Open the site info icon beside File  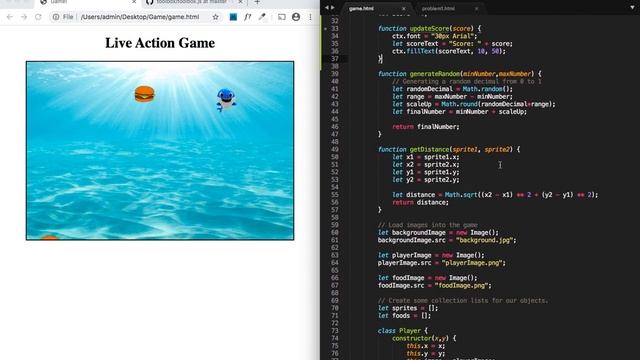[x=56, y=17]
